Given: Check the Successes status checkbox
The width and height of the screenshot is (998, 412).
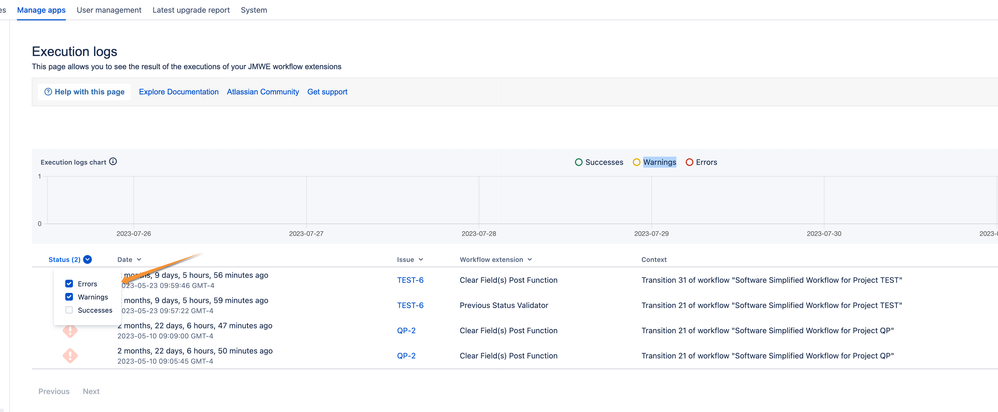Looking at the screenshot, I should pyautogui.click(x=69, y=310).
